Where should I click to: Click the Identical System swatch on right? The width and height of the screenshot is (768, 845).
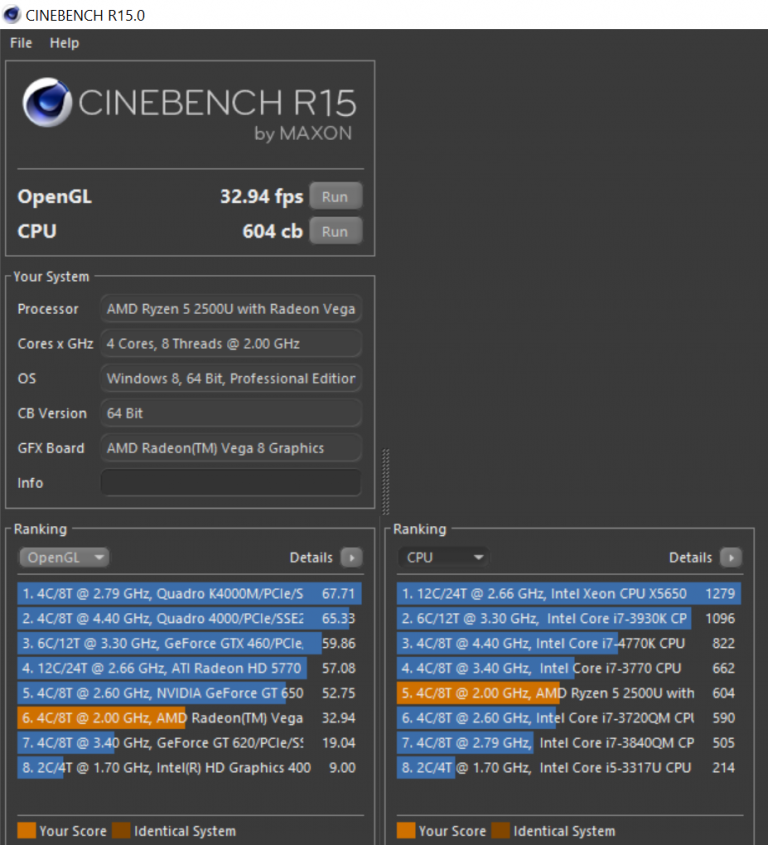click(x=500, y=831)
